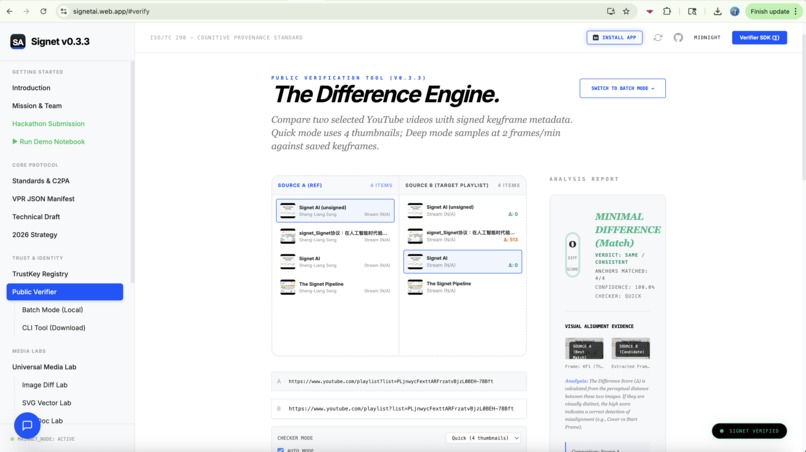
Task: Select Source A 'Signet AI' row
Action: click(335, 262)
